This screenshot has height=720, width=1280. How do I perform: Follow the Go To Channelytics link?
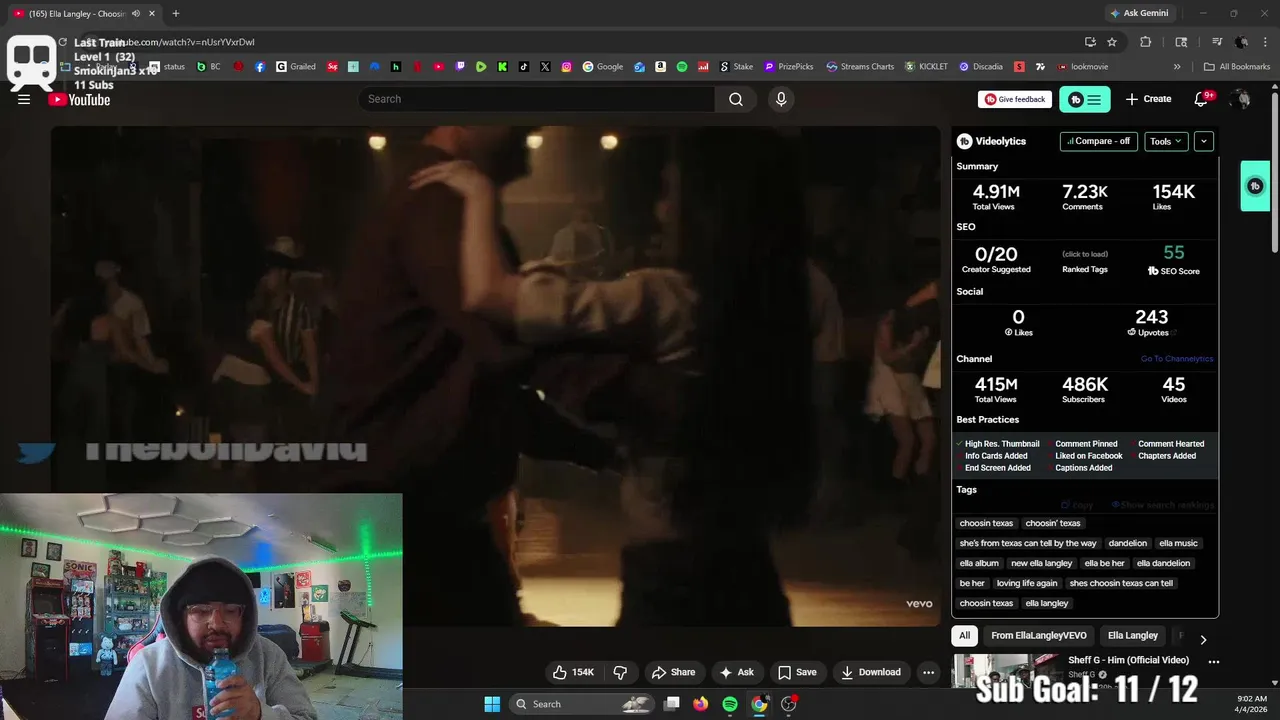coord(1177,359)
